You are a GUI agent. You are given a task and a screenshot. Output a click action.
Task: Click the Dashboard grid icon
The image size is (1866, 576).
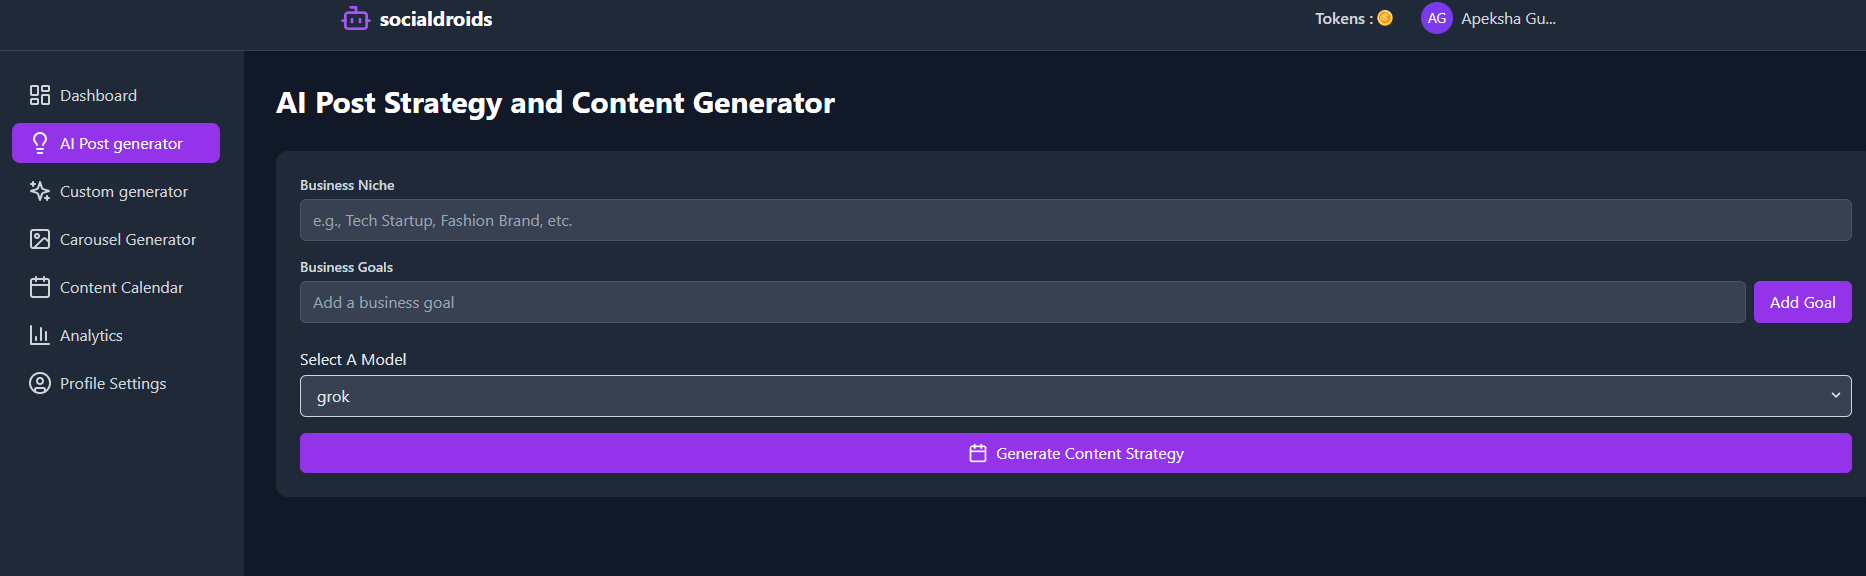click(x=40, y=95)
